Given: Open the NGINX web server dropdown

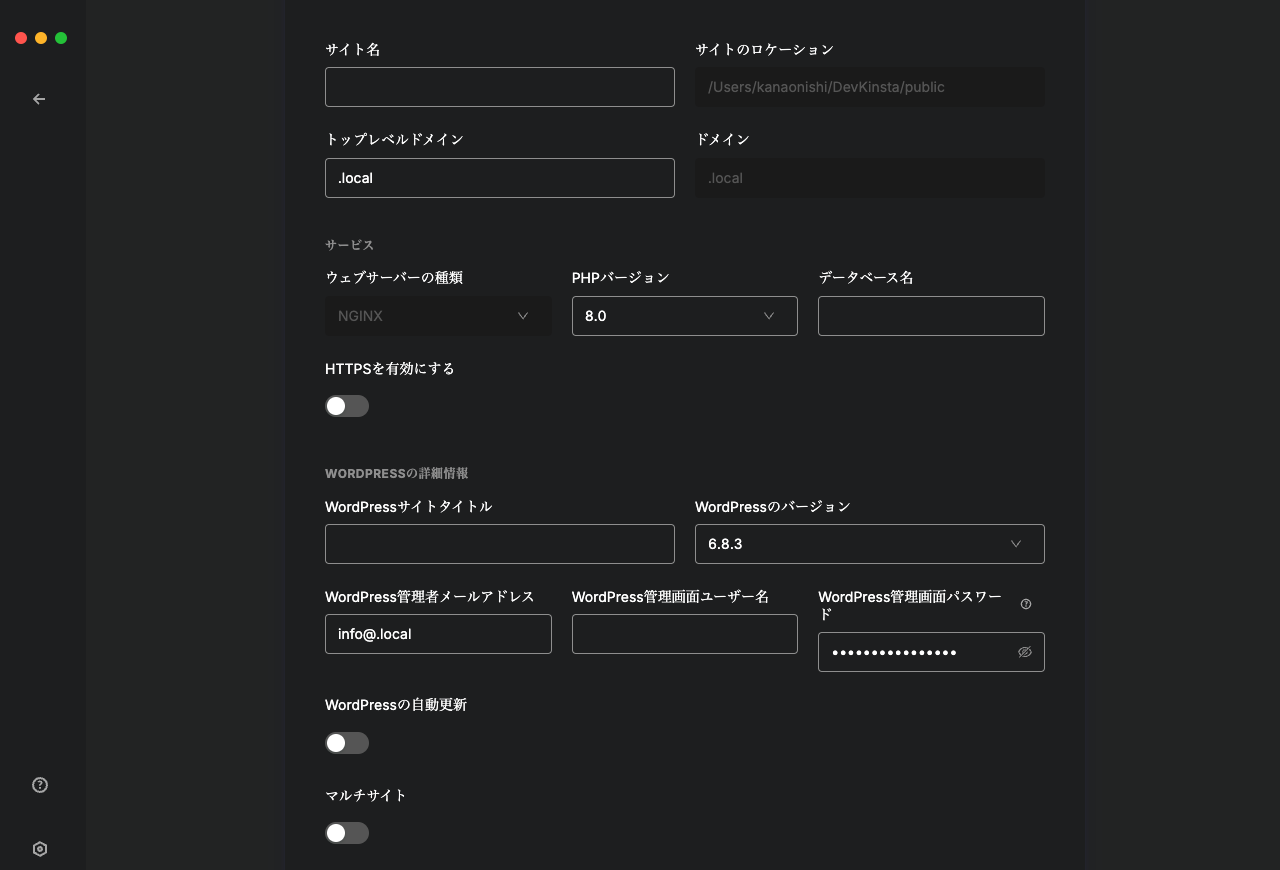Looking at the screenshot, I should tap(438, 316).
